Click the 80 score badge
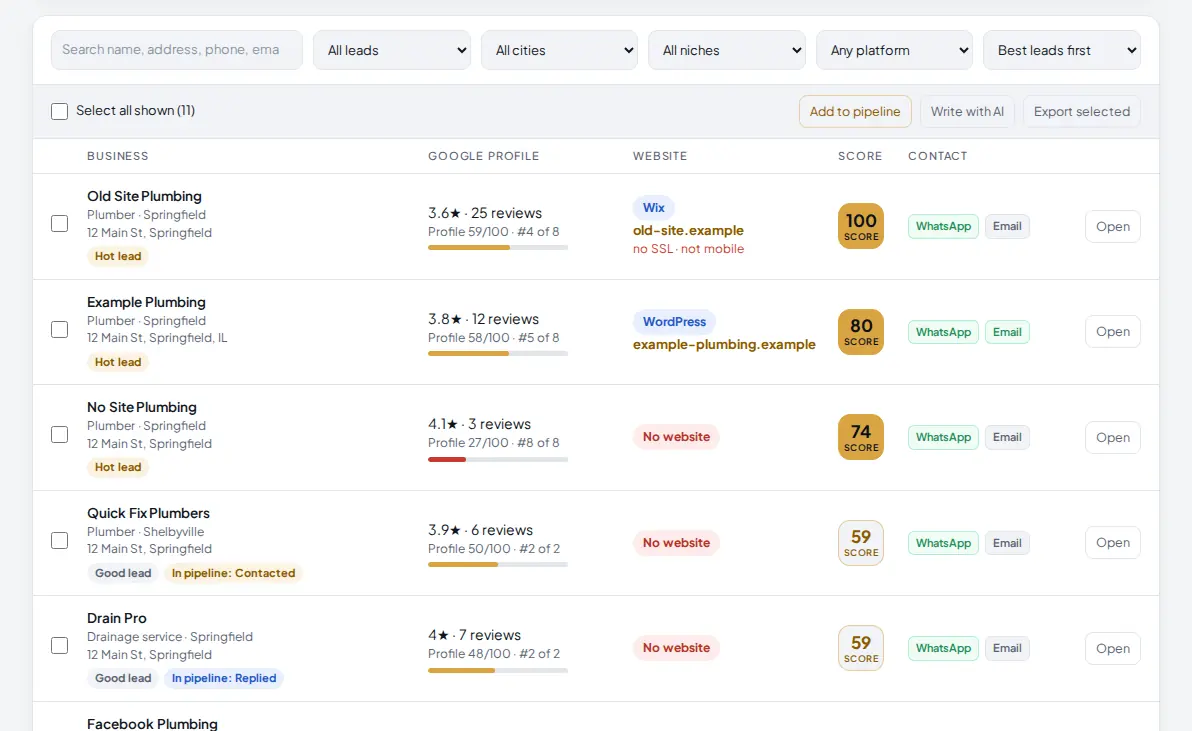 861,331
